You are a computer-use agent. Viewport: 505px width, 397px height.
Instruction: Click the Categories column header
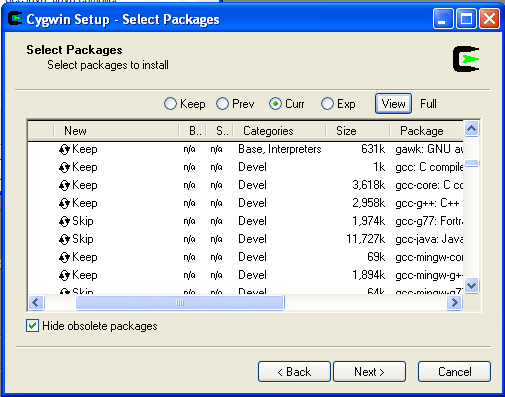tap(279, 131)
